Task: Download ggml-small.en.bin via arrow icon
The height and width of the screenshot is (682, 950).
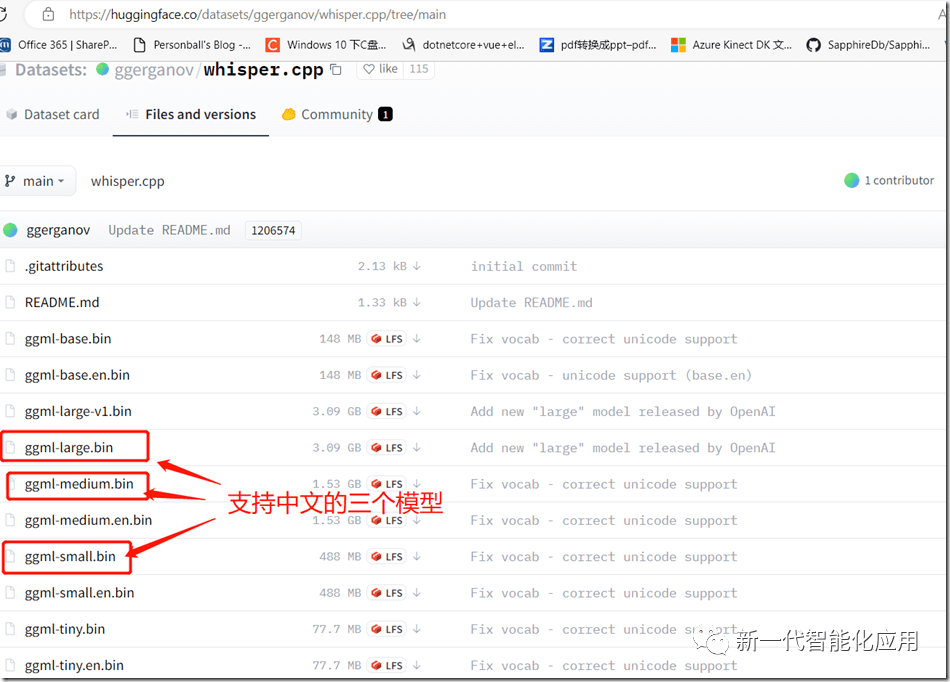Action: pyautogui.click(x=417, y=593)
